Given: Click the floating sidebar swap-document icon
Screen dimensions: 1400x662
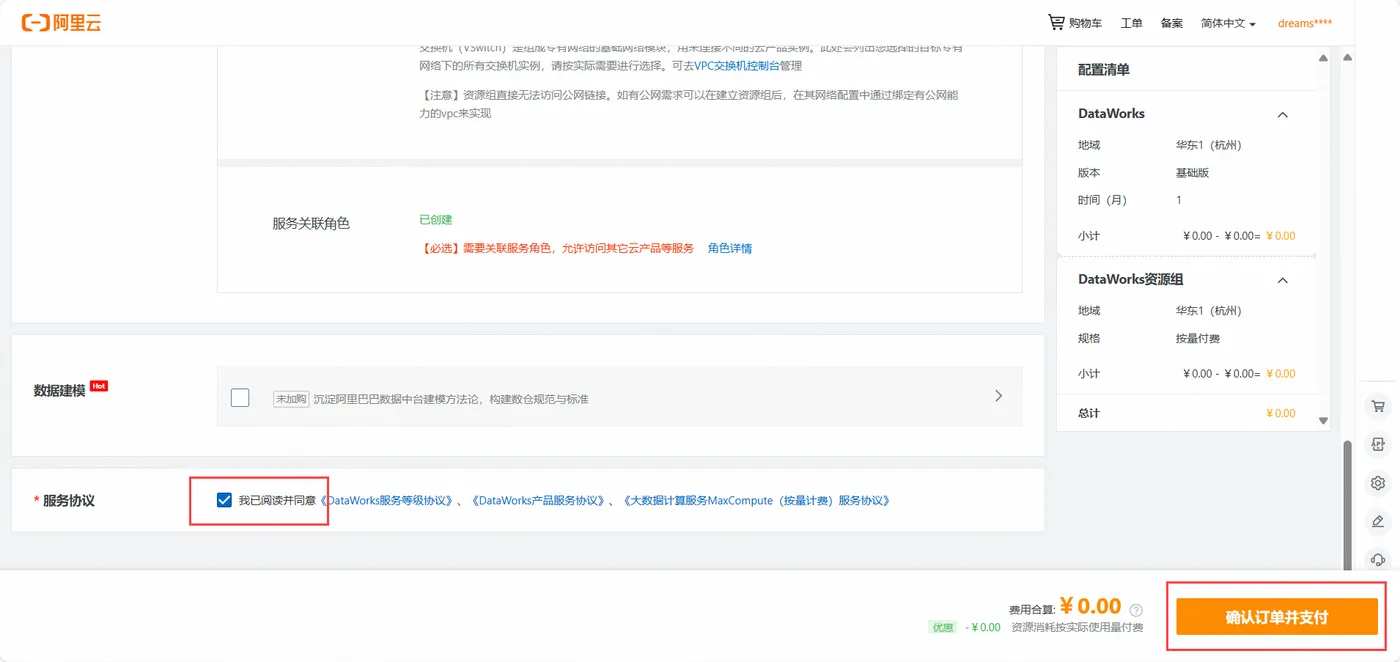Looking at the screenshot, I should click(1378, 444).
